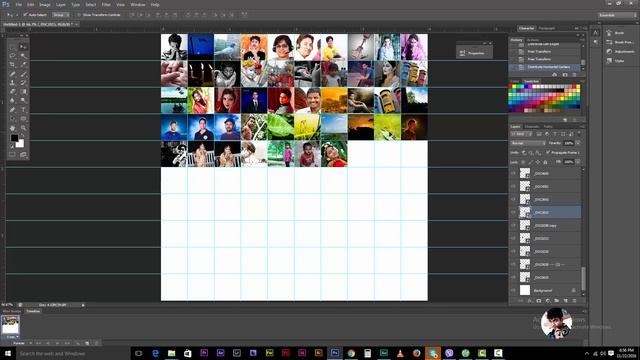Open the Filter menu
Image resolution: width=640 pixels, height=360 pixels.
tap(106, 4)
